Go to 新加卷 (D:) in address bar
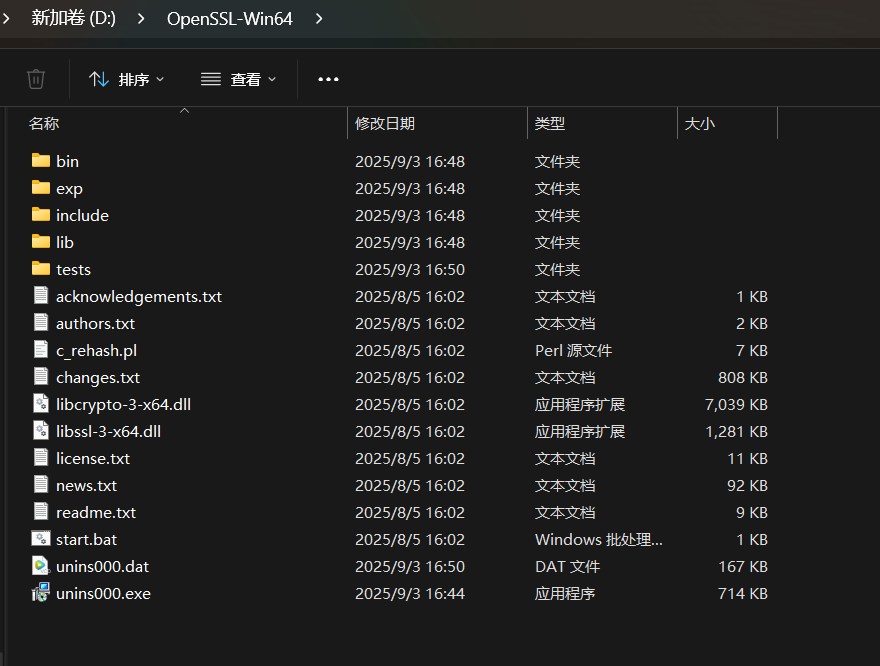Viewport: 880px width, 666px height. point(74,19)
